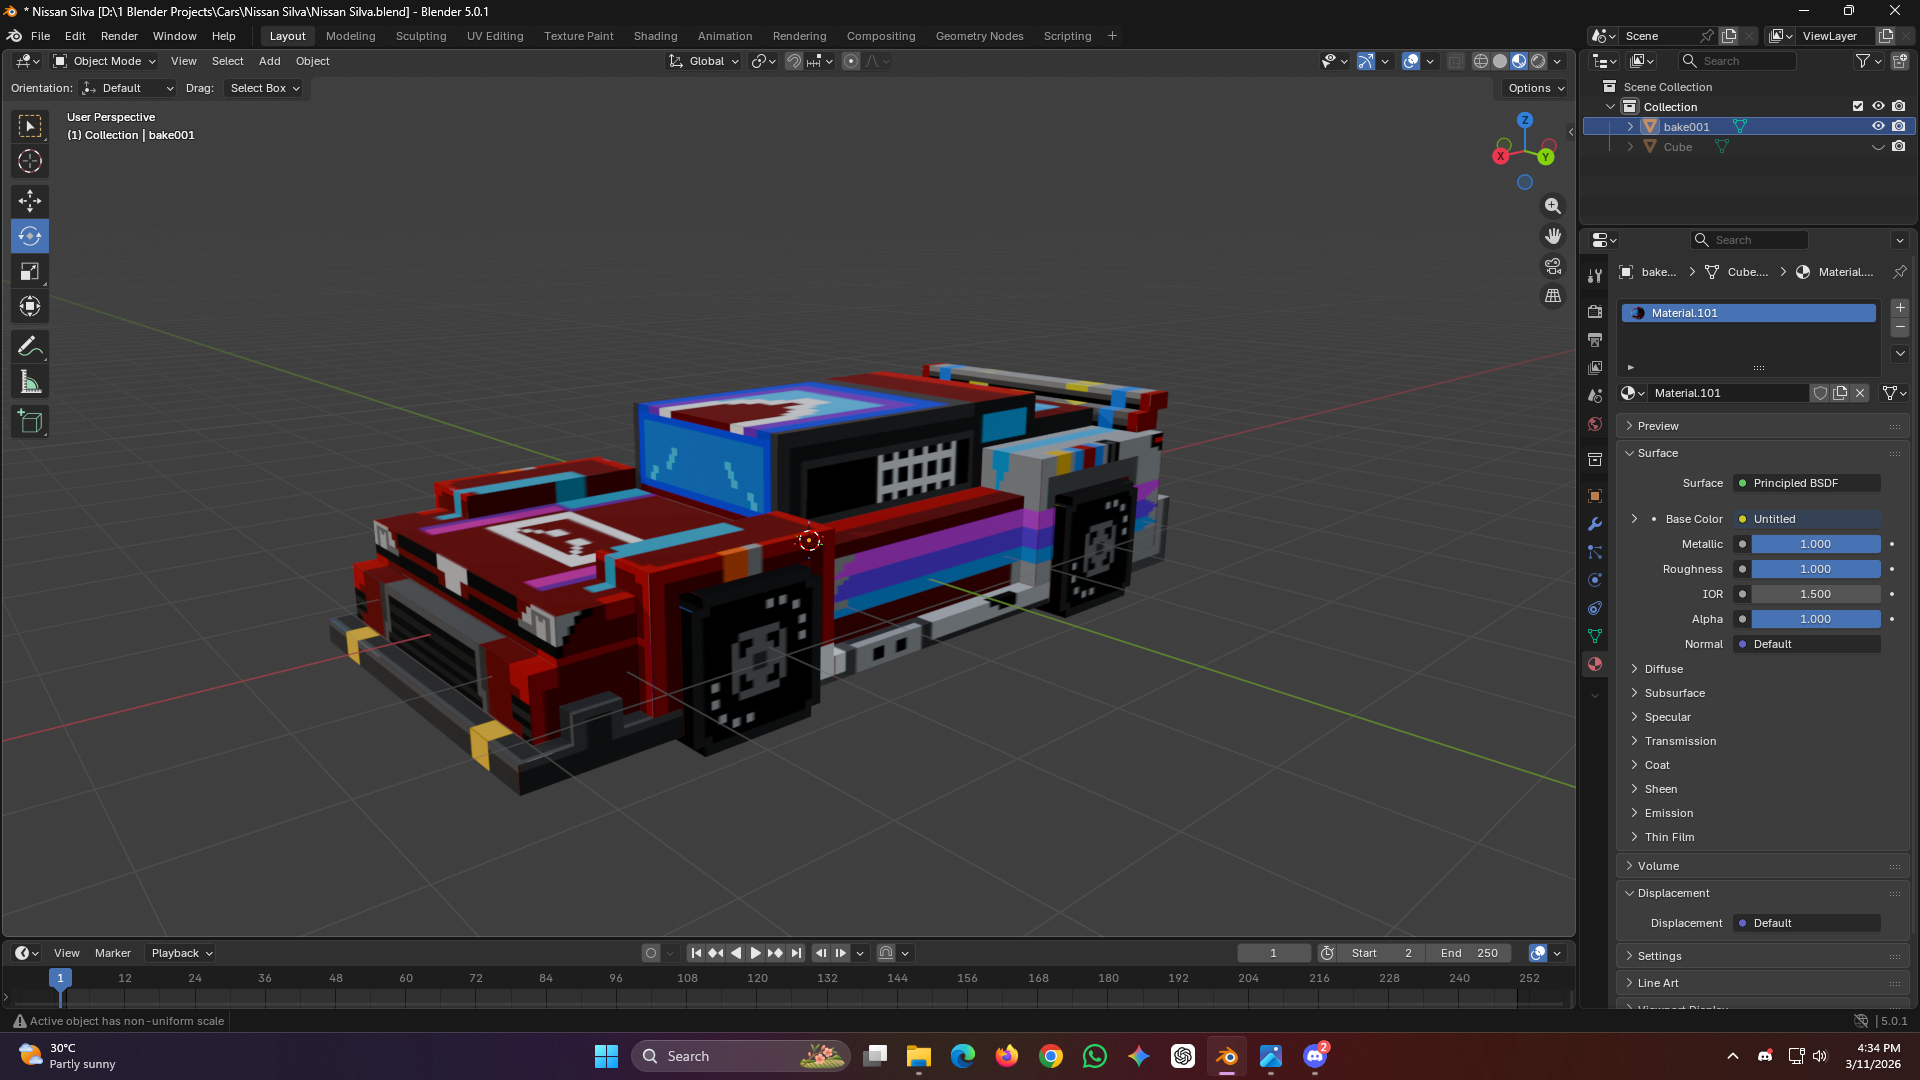Toggle Collection eye visibility in outliner

1878,106
